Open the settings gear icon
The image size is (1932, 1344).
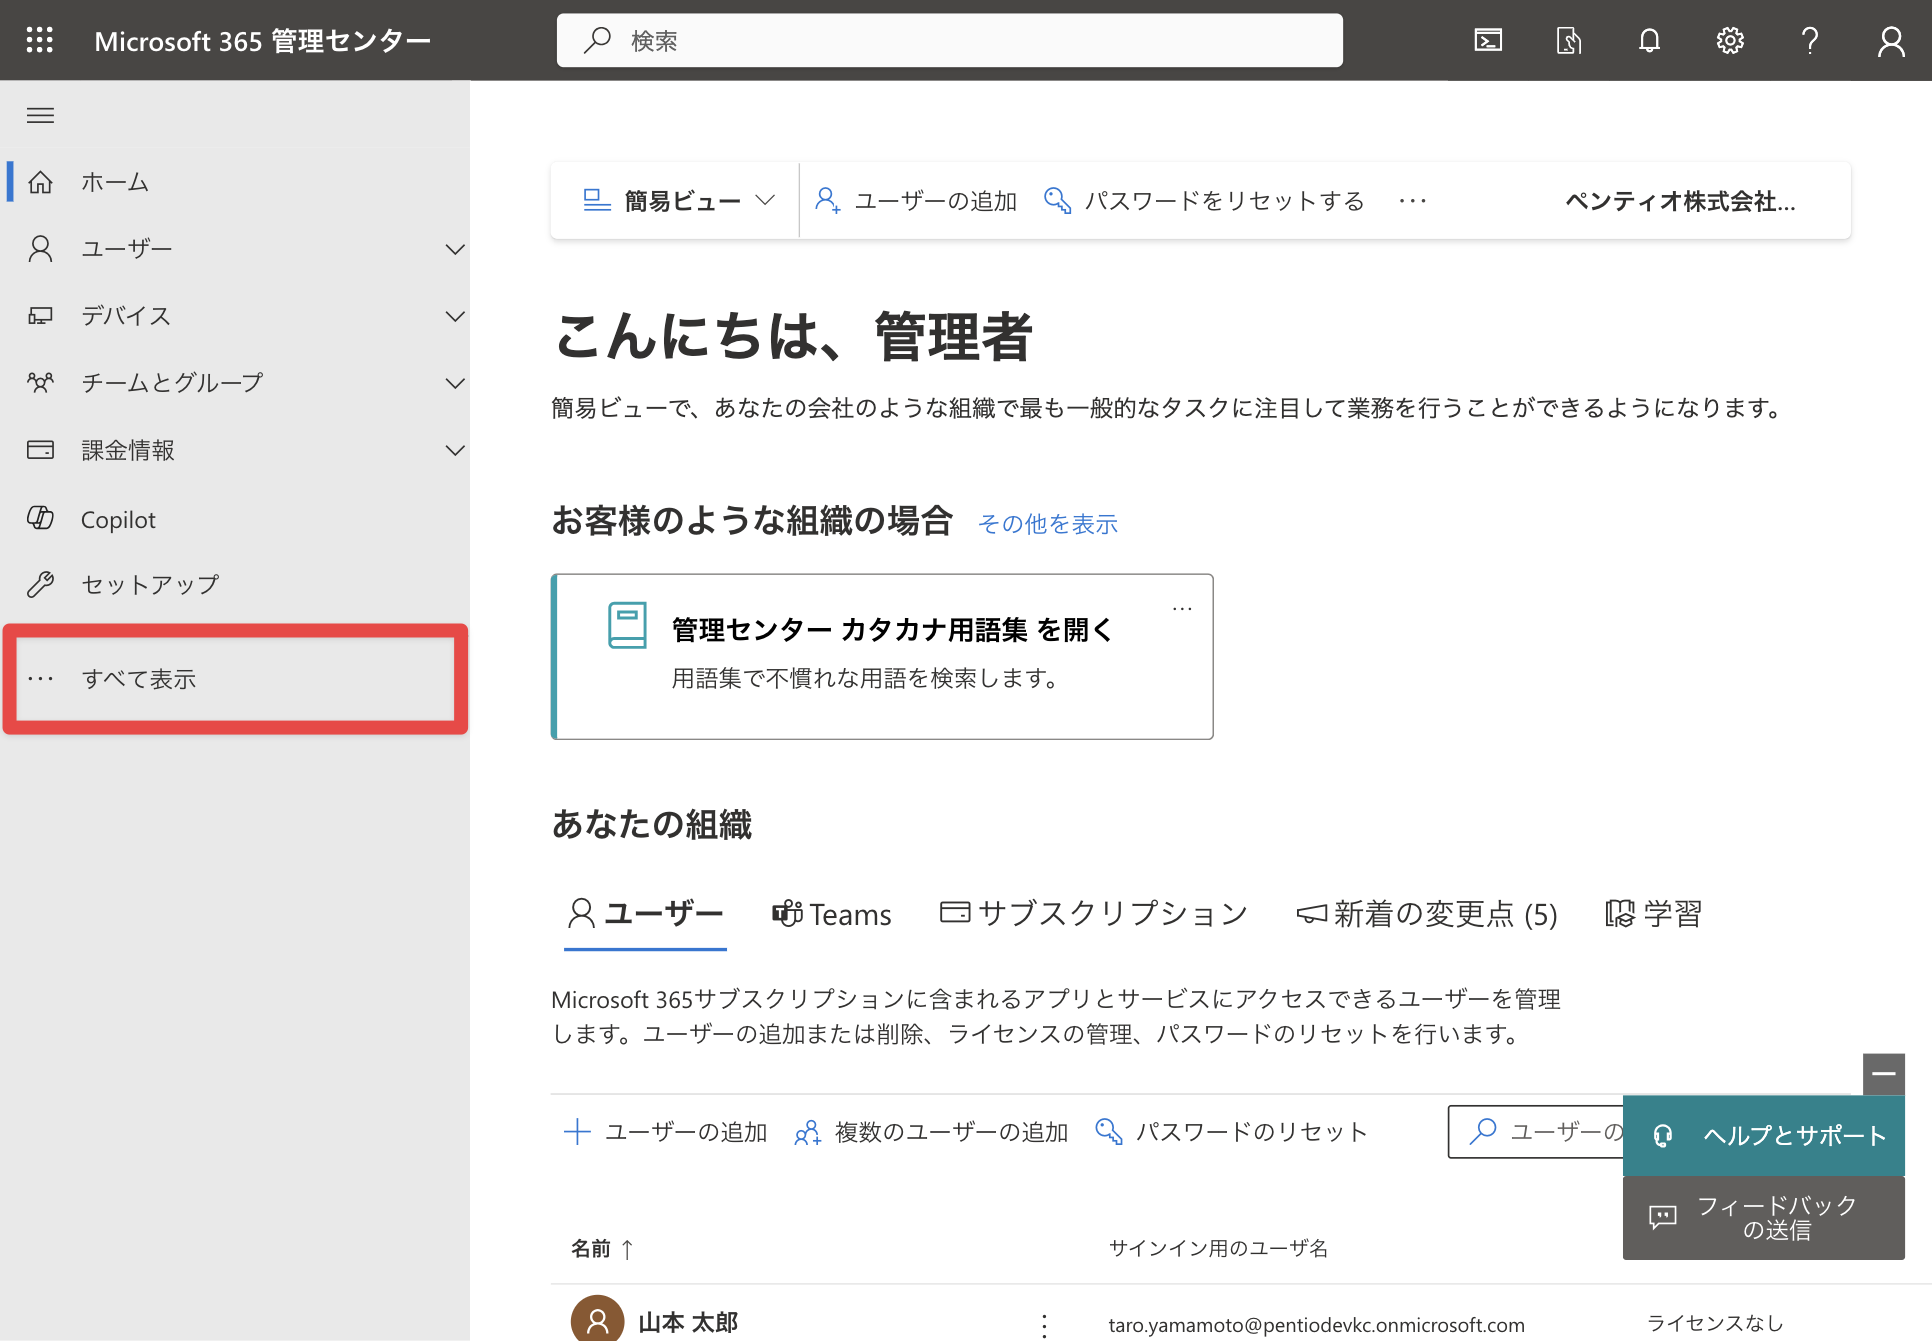pyautogui.click(x=1730, y=40)
